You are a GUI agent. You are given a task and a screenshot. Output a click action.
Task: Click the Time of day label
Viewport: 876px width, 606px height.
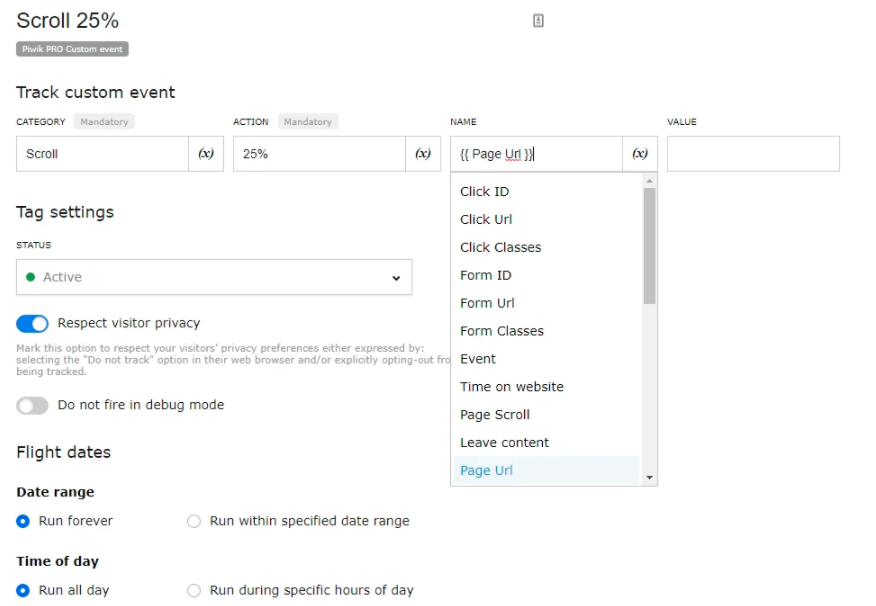[x=58, y=561]
